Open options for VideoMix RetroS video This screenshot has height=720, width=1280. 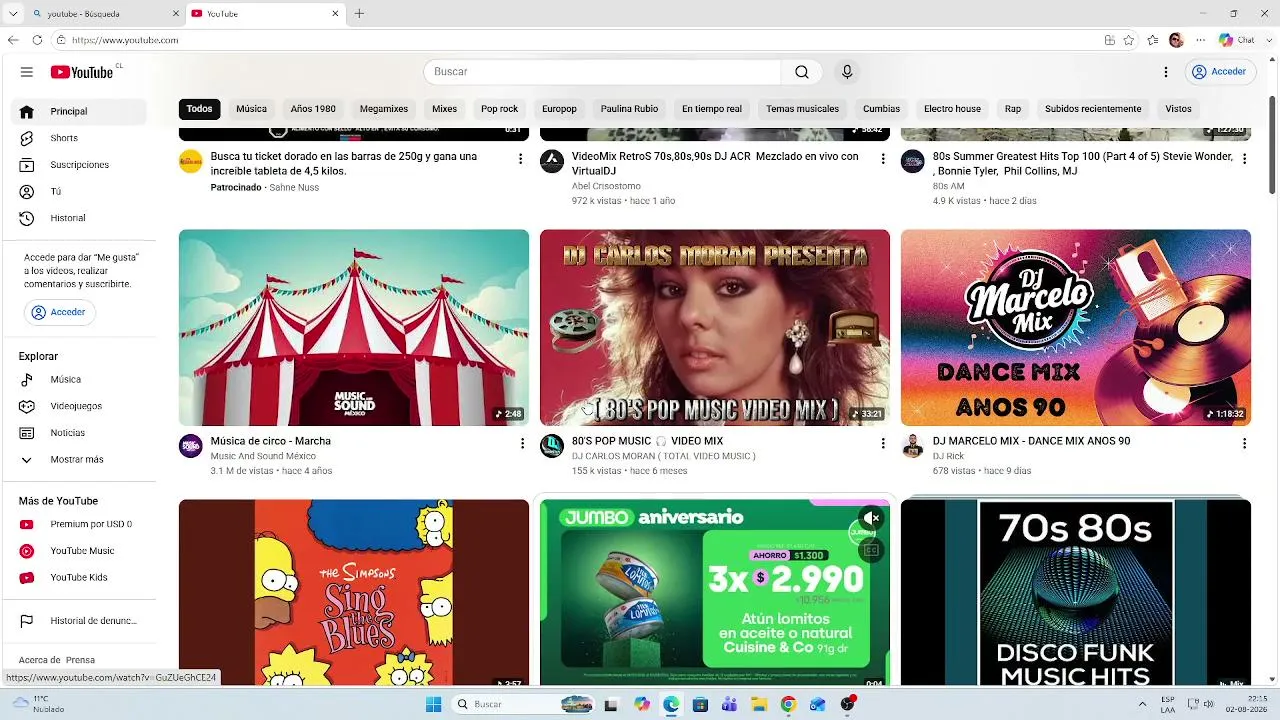(x=882, y=159)
